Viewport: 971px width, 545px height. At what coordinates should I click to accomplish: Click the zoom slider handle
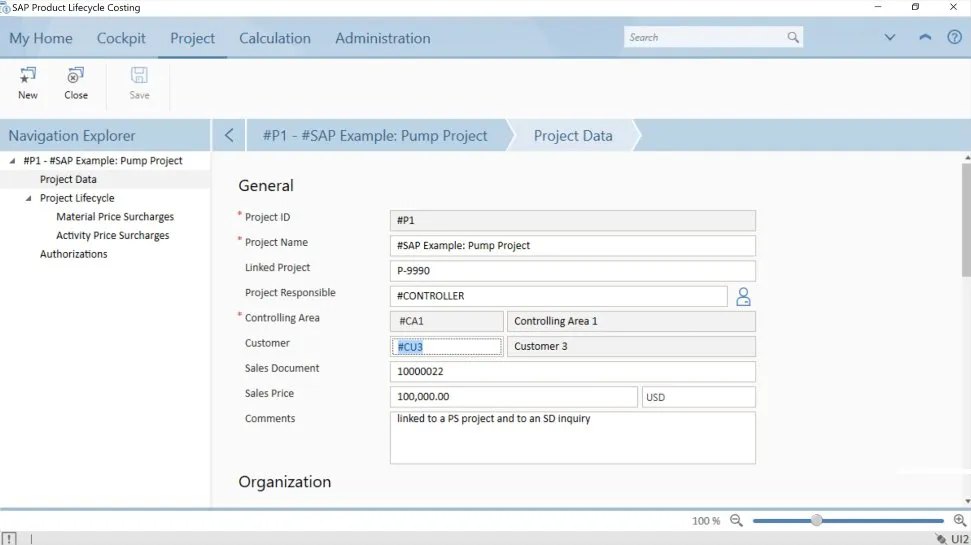(817, 521)
